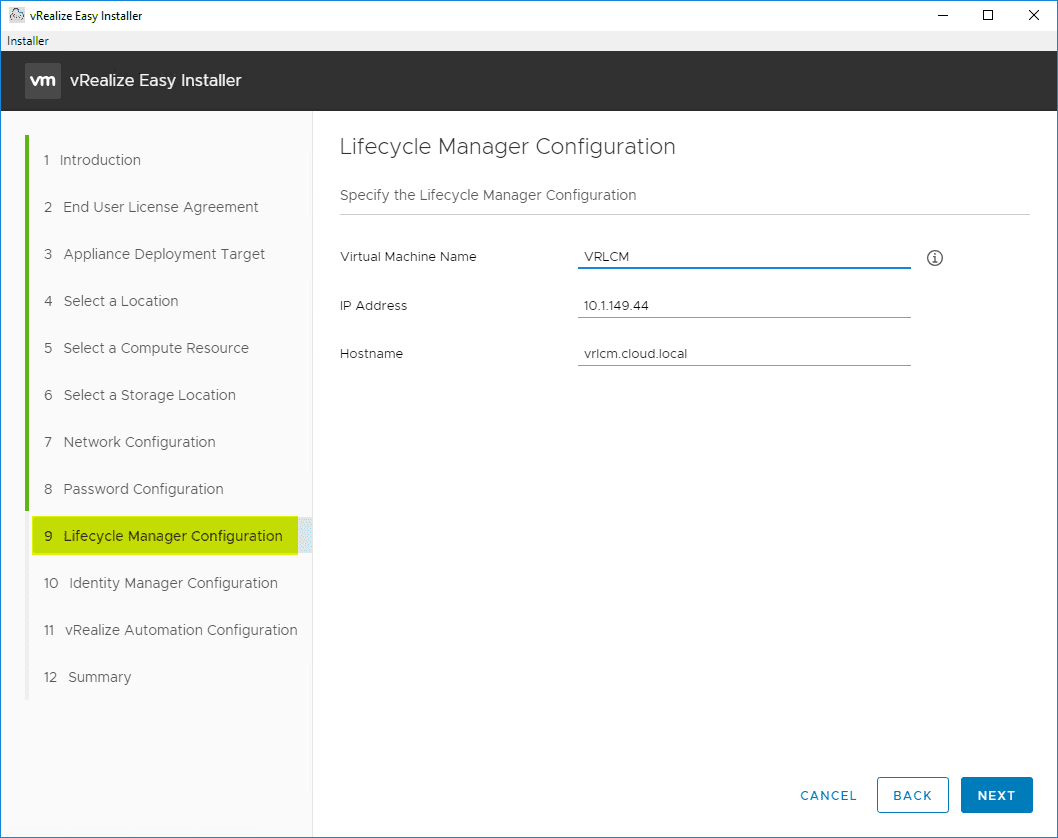
Task: Click the Virtual Machine Name info icon
Action: 935,258
